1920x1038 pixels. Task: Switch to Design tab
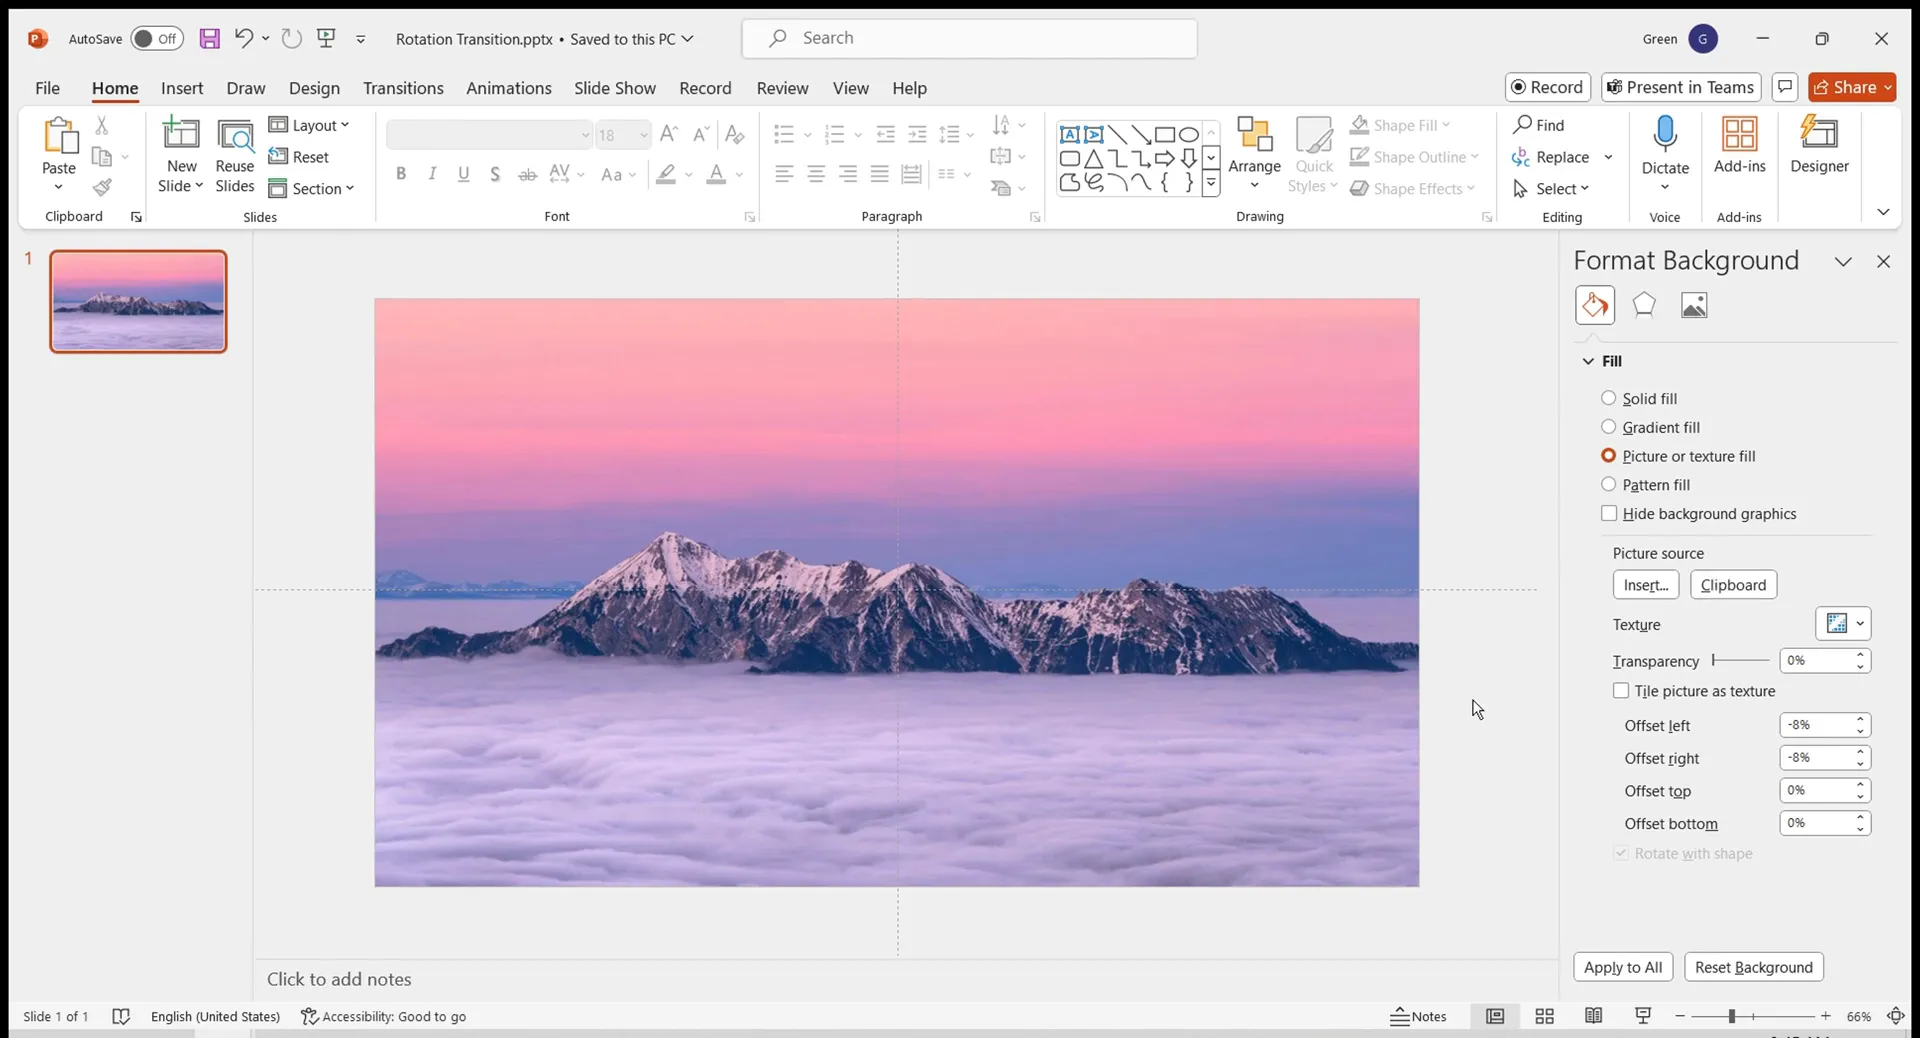tap(314, 88)
